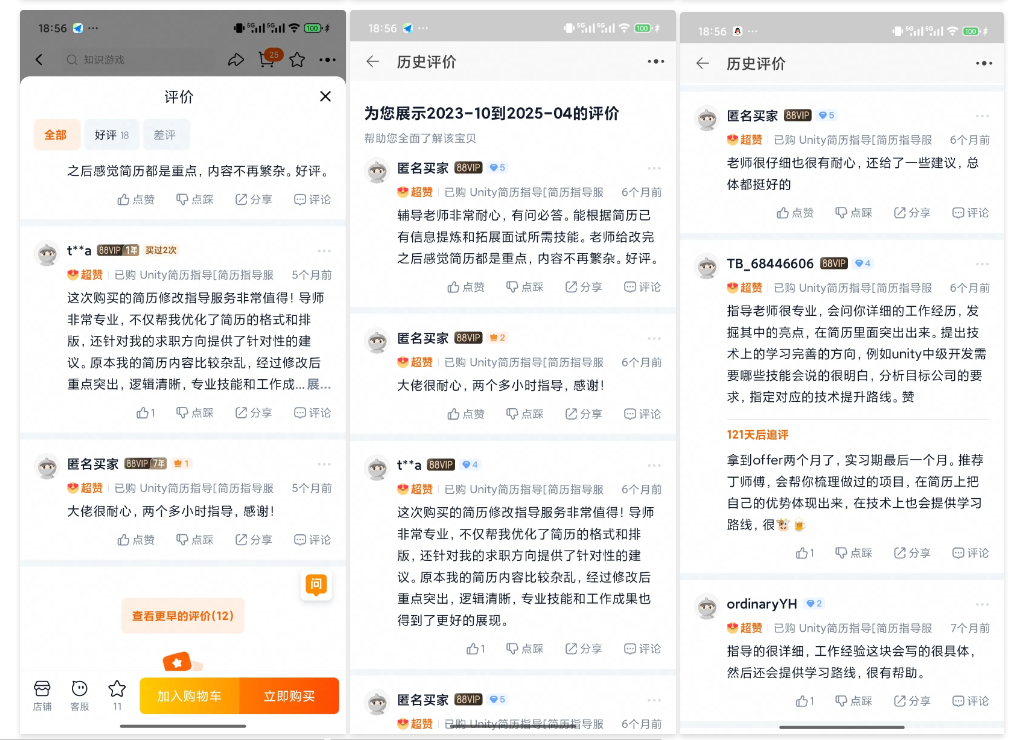Close the 评价 review panel
The height and width of the screenshot is (740, 1030).
click(x=325, y=96)
